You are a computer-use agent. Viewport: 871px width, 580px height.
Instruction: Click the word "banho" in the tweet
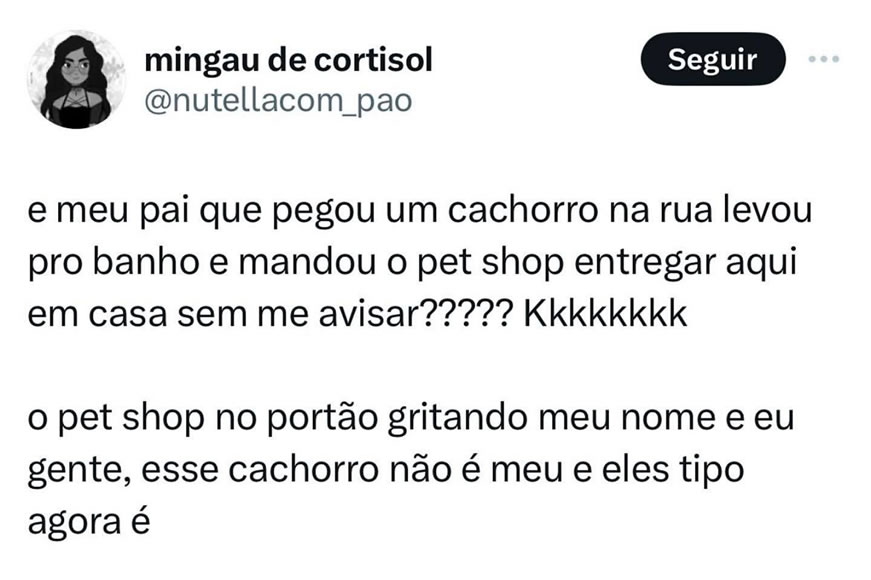[x=146, y=262]
